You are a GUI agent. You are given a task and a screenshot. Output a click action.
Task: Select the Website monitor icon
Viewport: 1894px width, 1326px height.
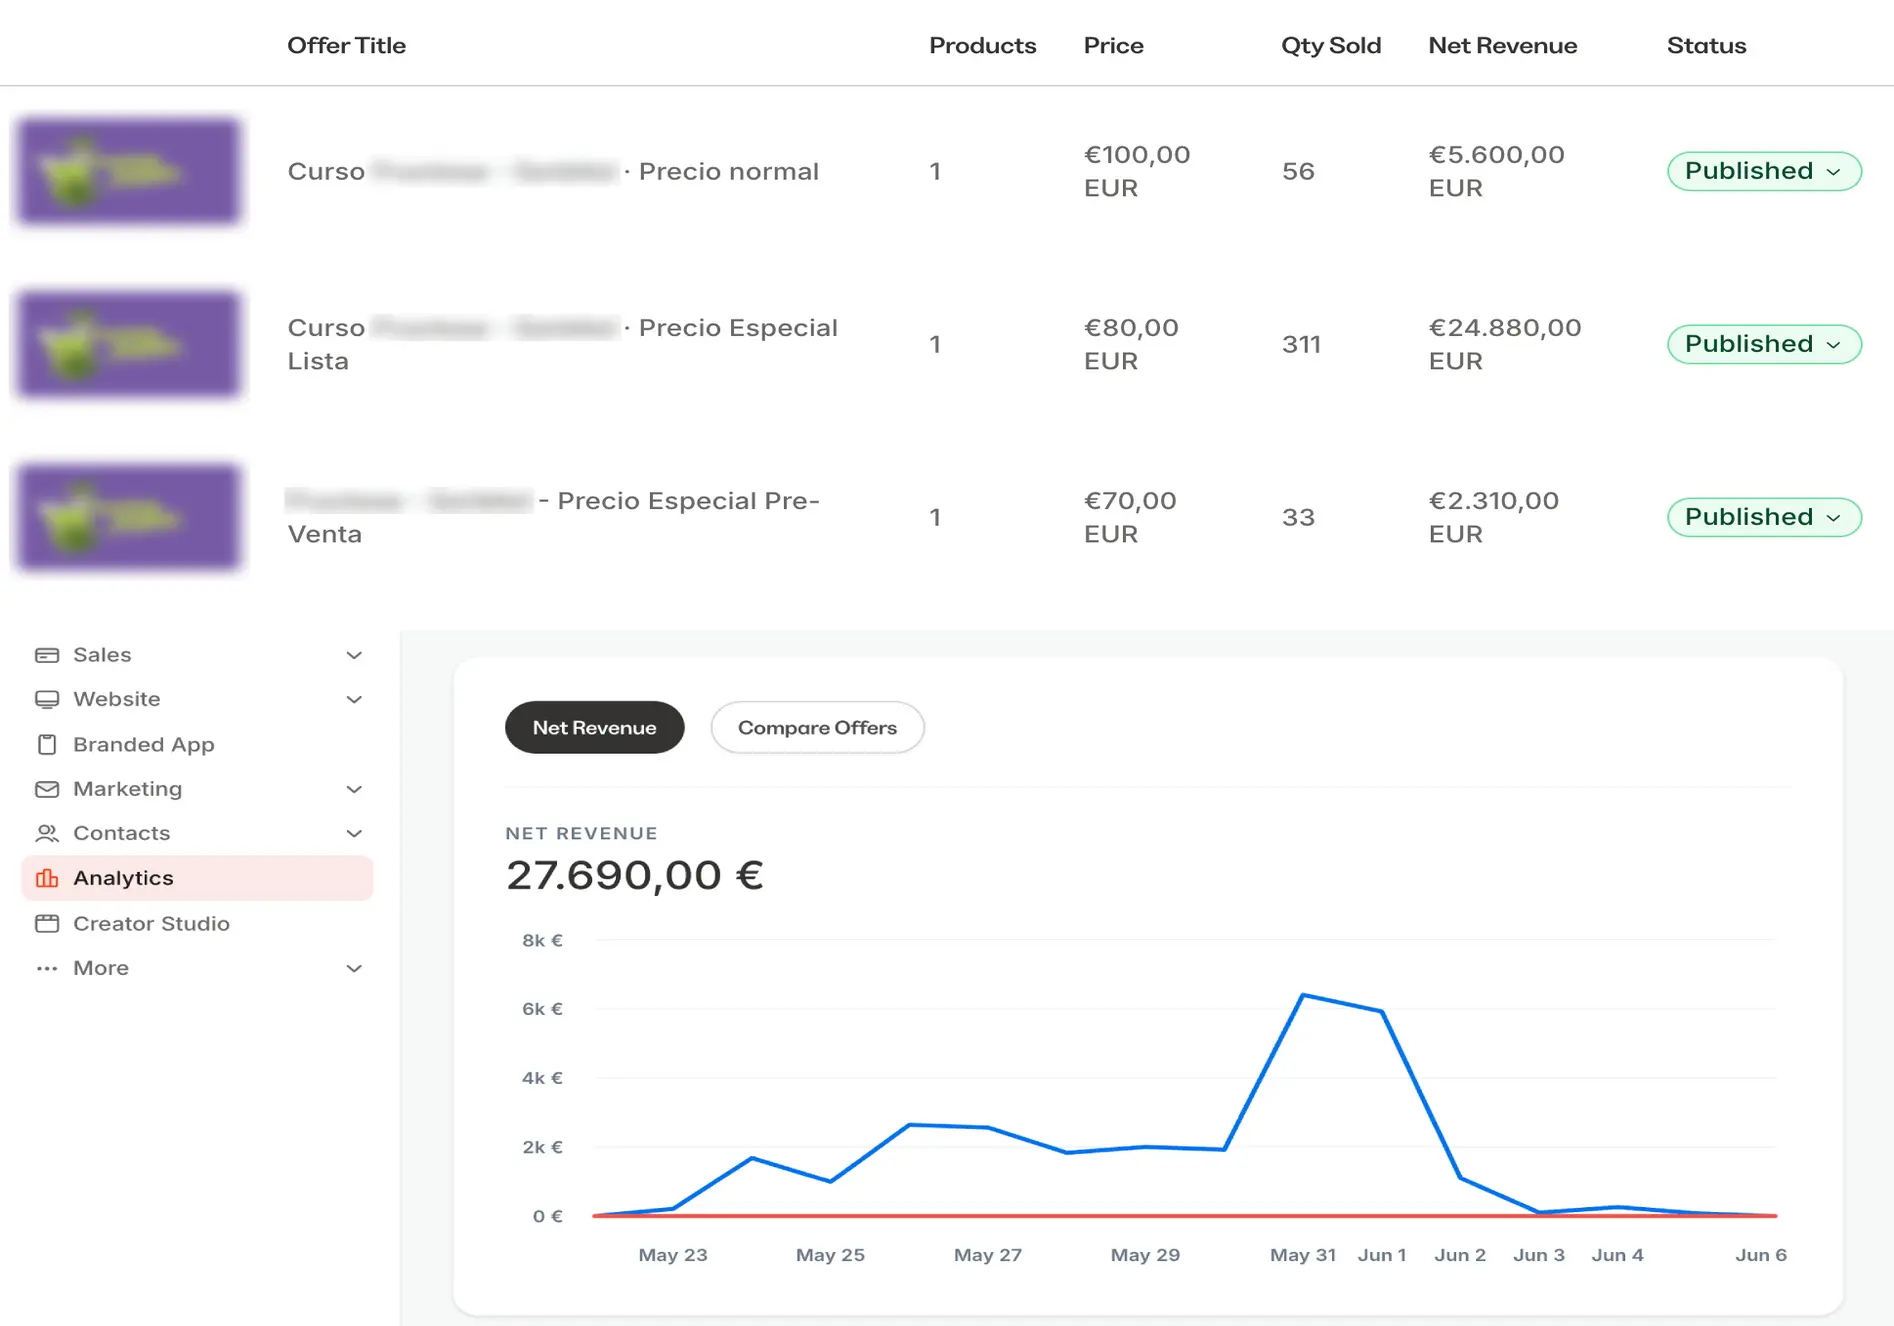(47, 699)
